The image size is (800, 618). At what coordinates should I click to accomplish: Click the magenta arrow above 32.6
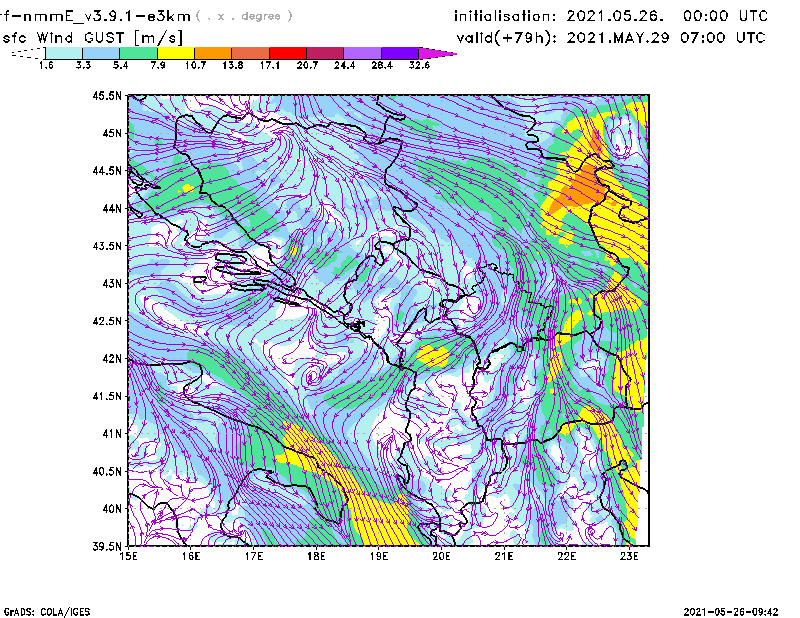pos(437,53)
